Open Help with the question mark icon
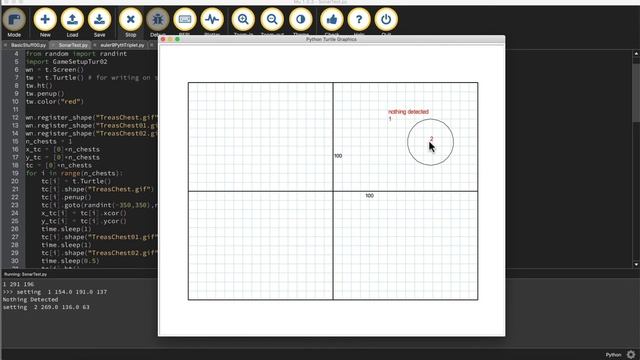 [359, 20]
